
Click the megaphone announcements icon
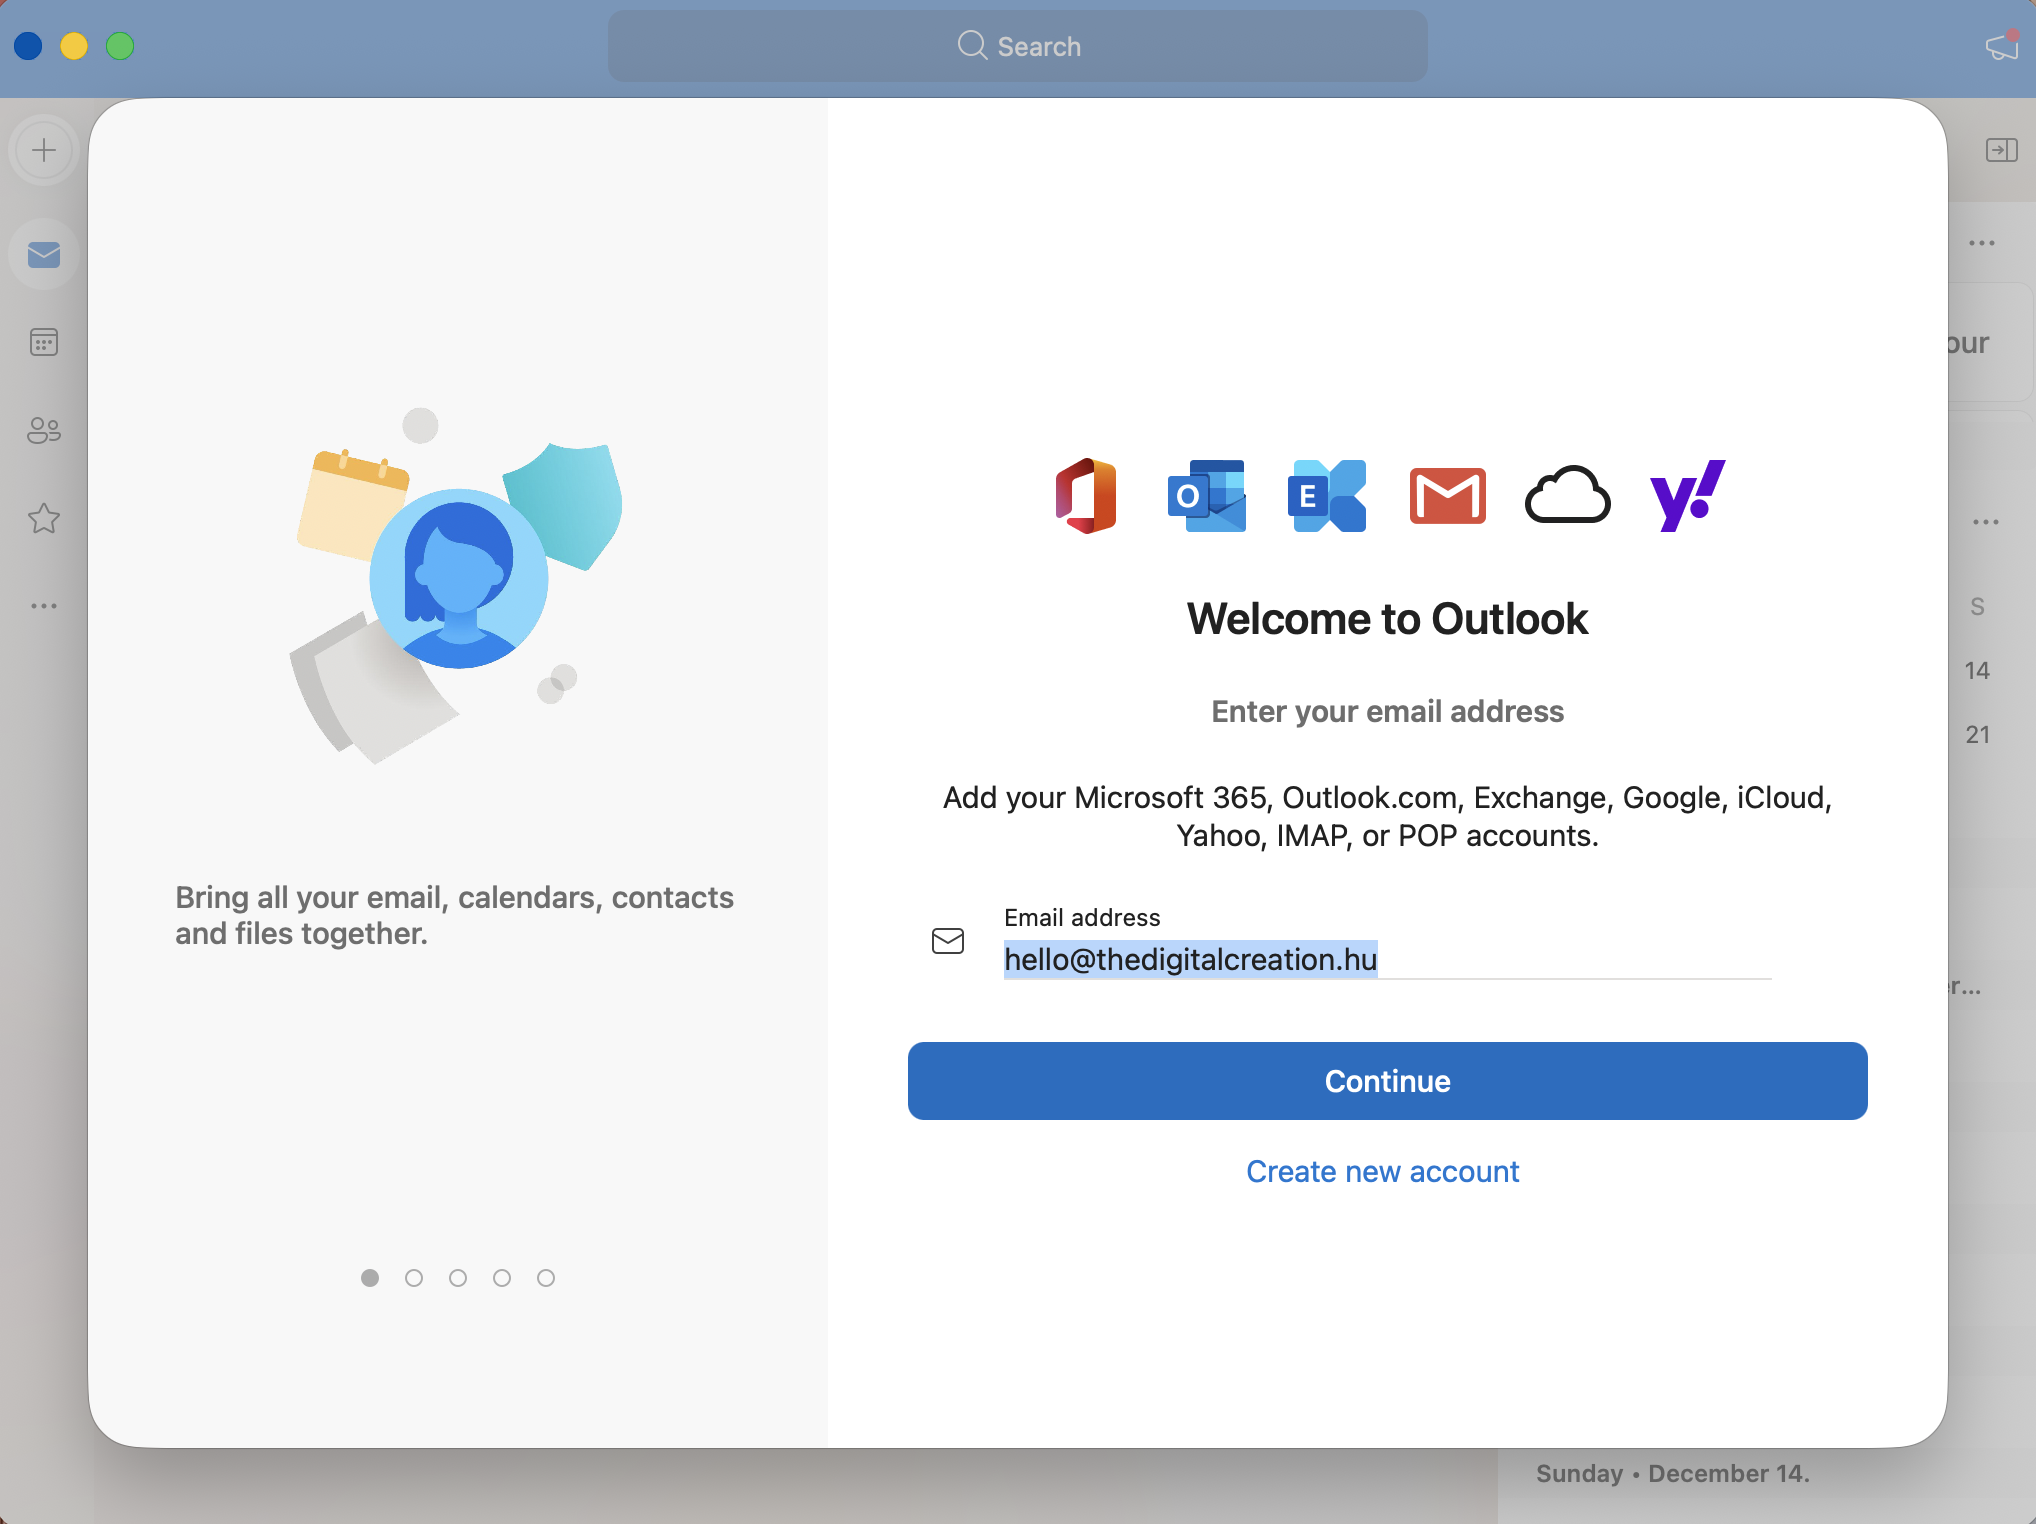tap(2002, 46)
